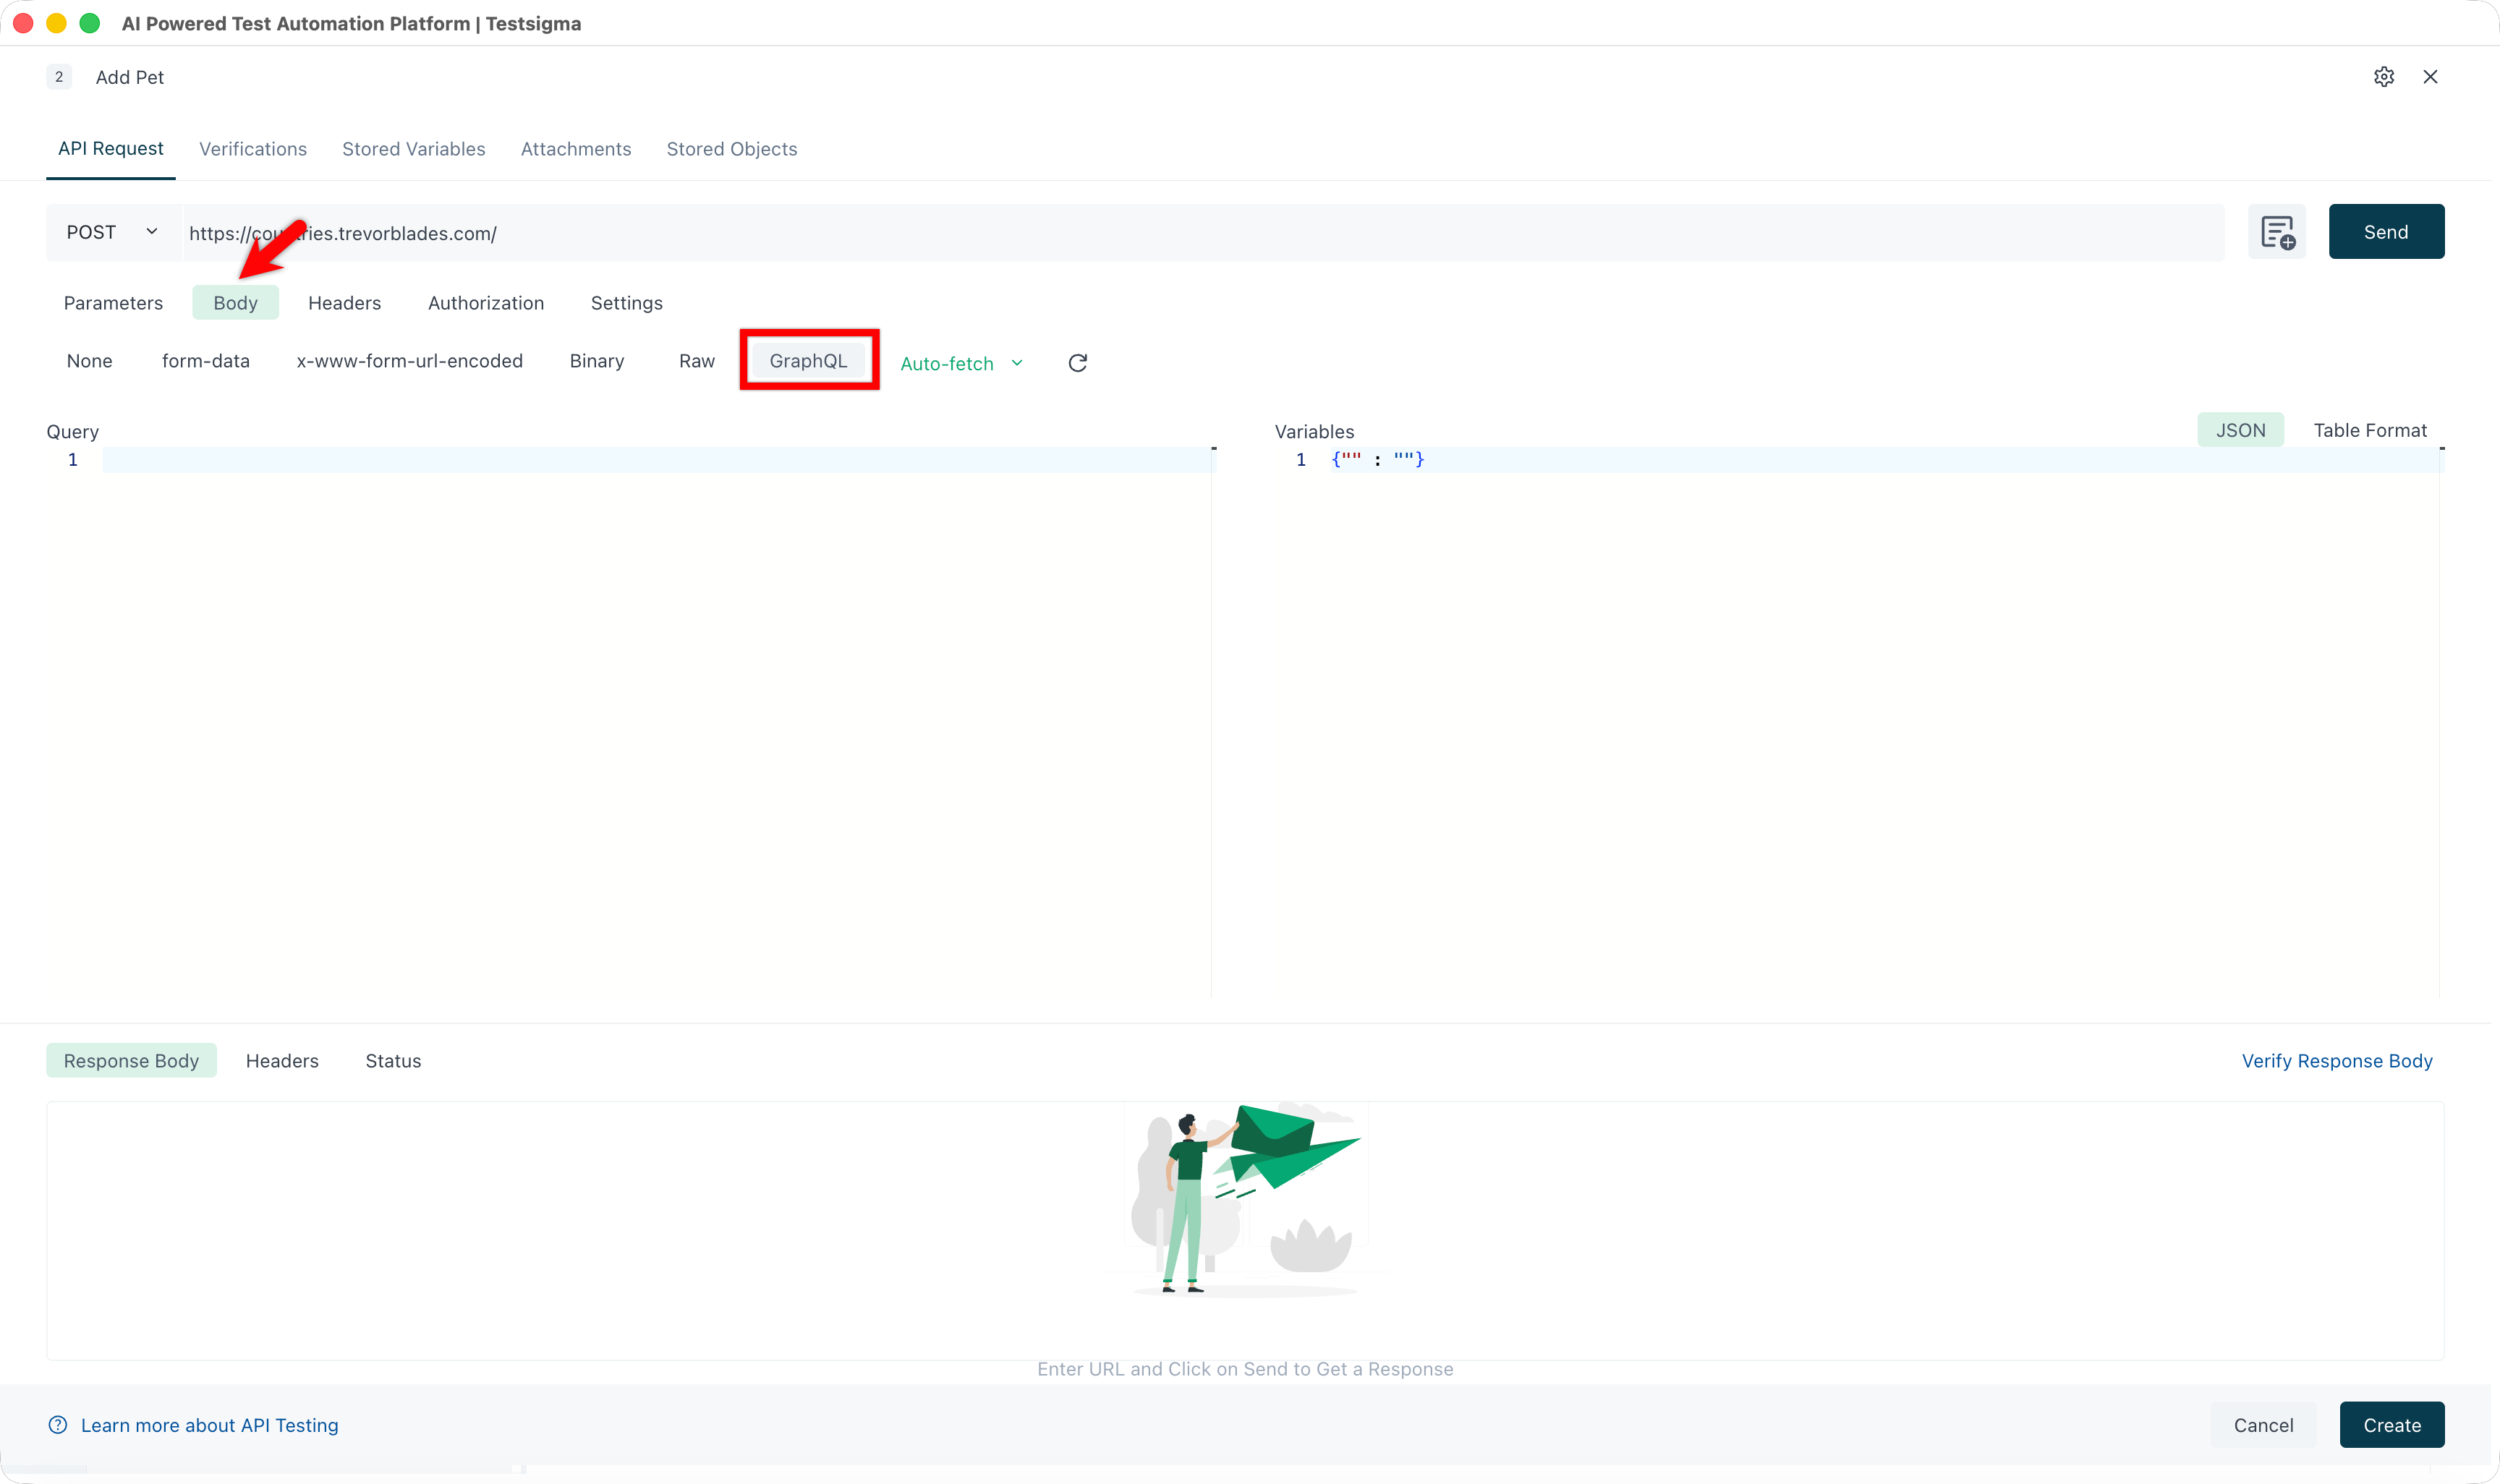Open the Authorization section

[486, 303]
